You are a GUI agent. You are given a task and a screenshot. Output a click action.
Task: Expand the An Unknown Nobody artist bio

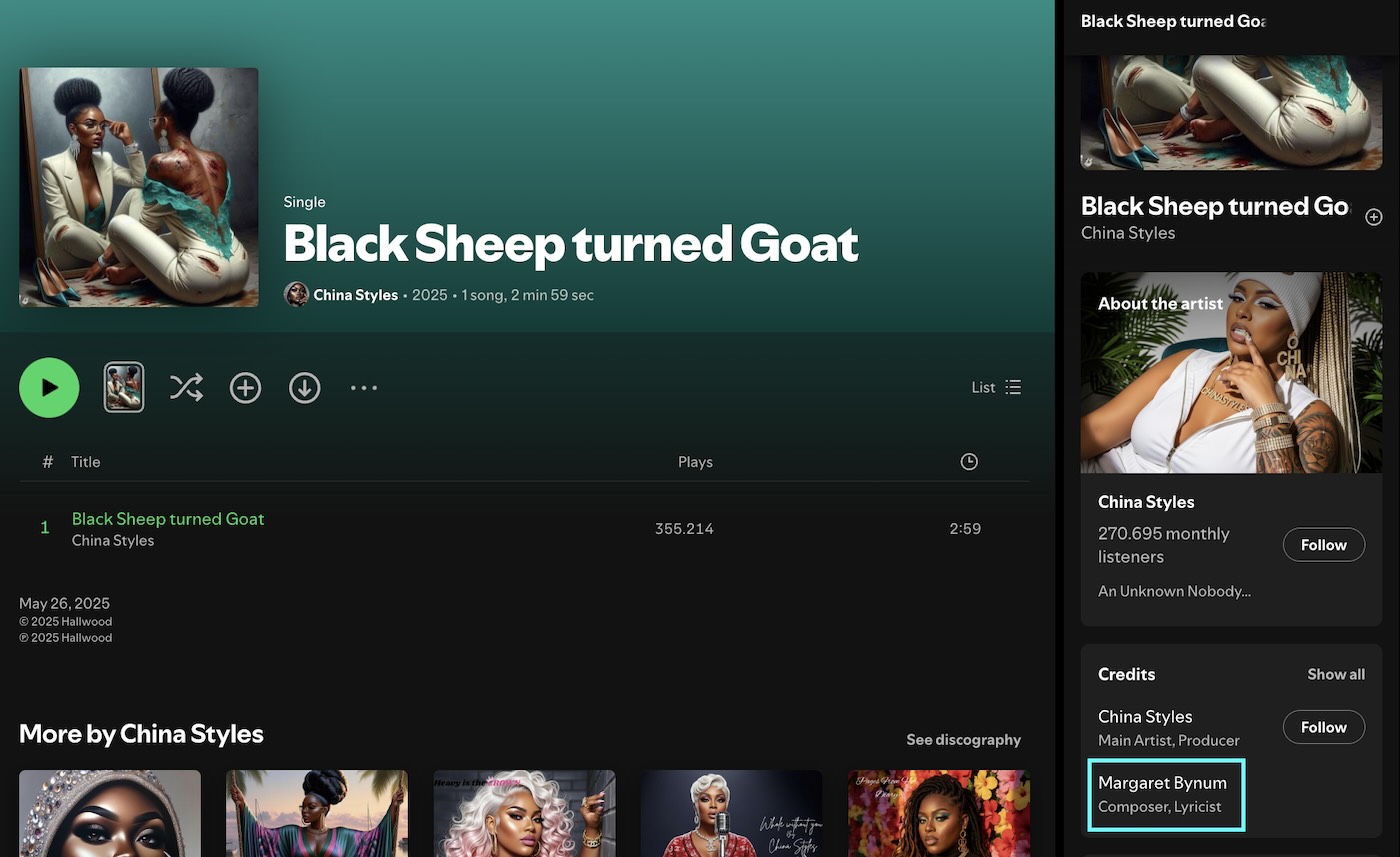(1174, 591)
